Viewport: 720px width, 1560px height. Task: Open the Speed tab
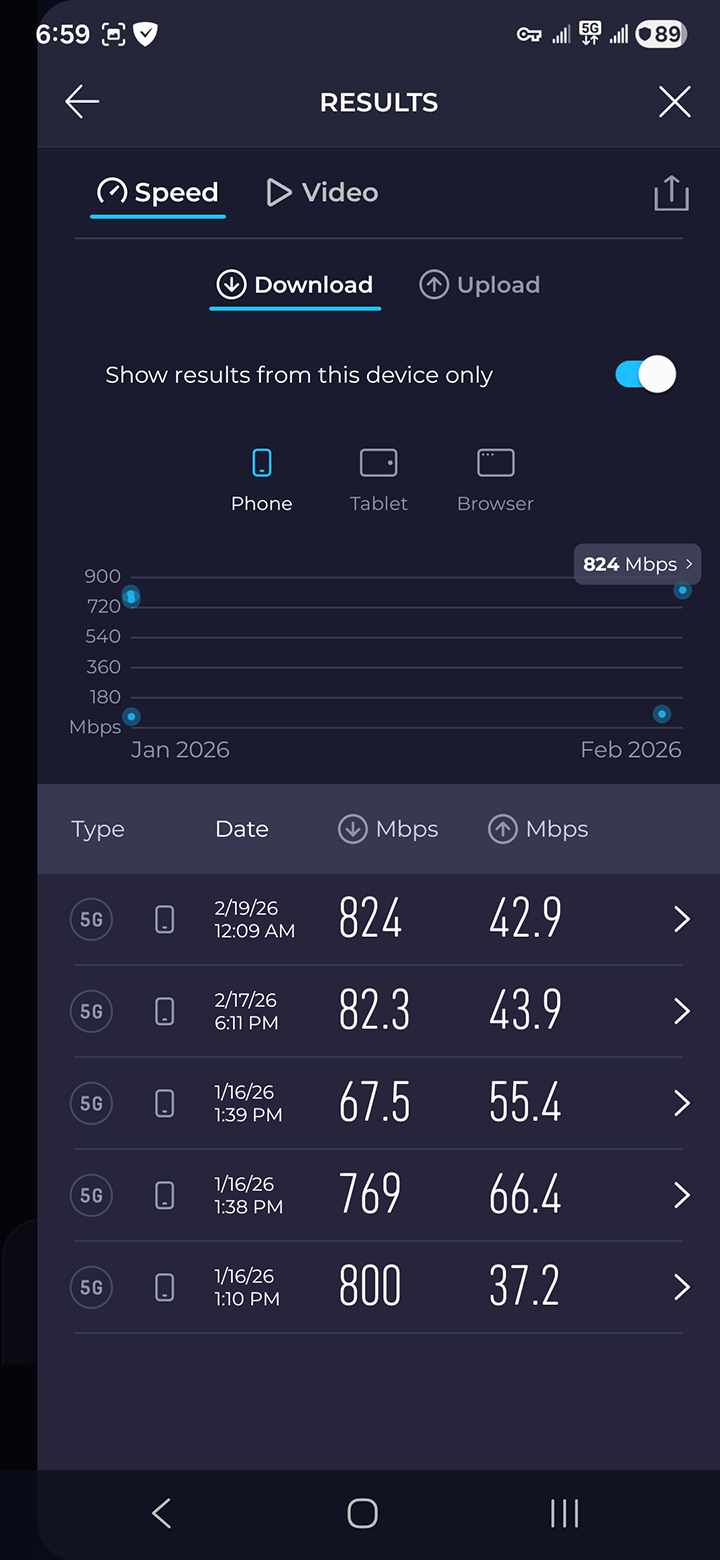[157, 192]
